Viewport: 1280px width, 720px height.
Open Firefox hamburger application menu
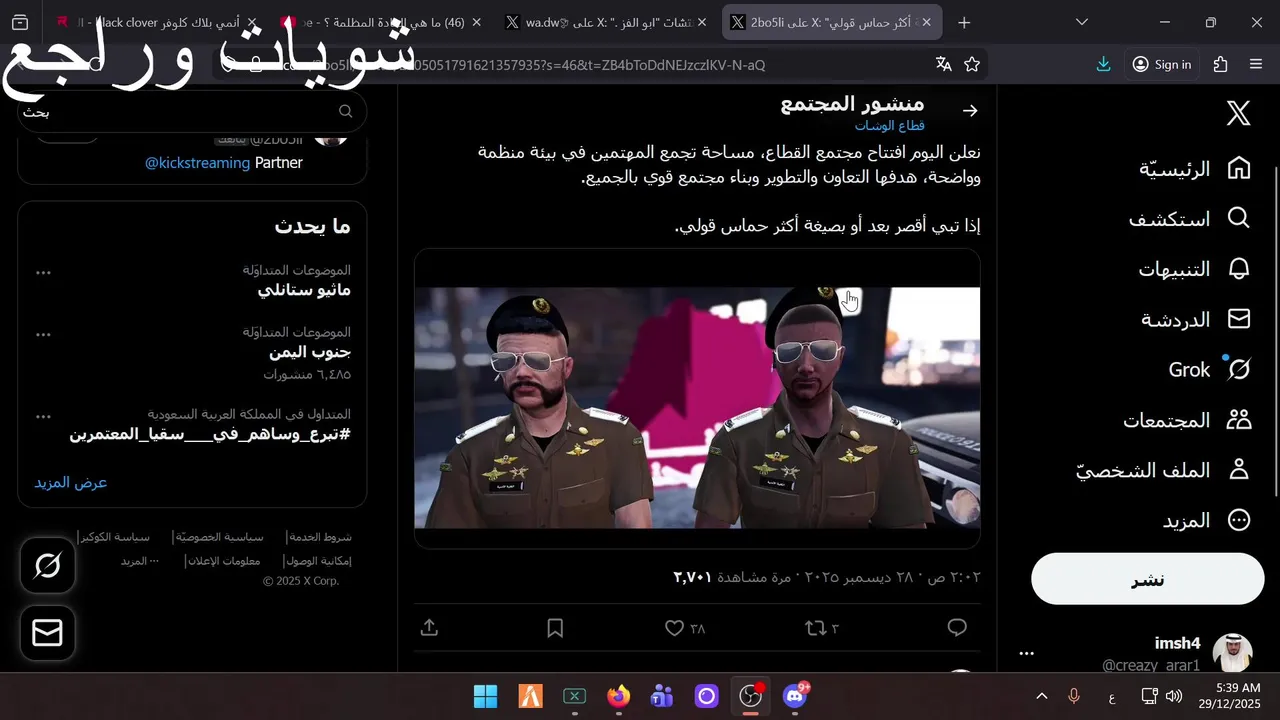1256,64
